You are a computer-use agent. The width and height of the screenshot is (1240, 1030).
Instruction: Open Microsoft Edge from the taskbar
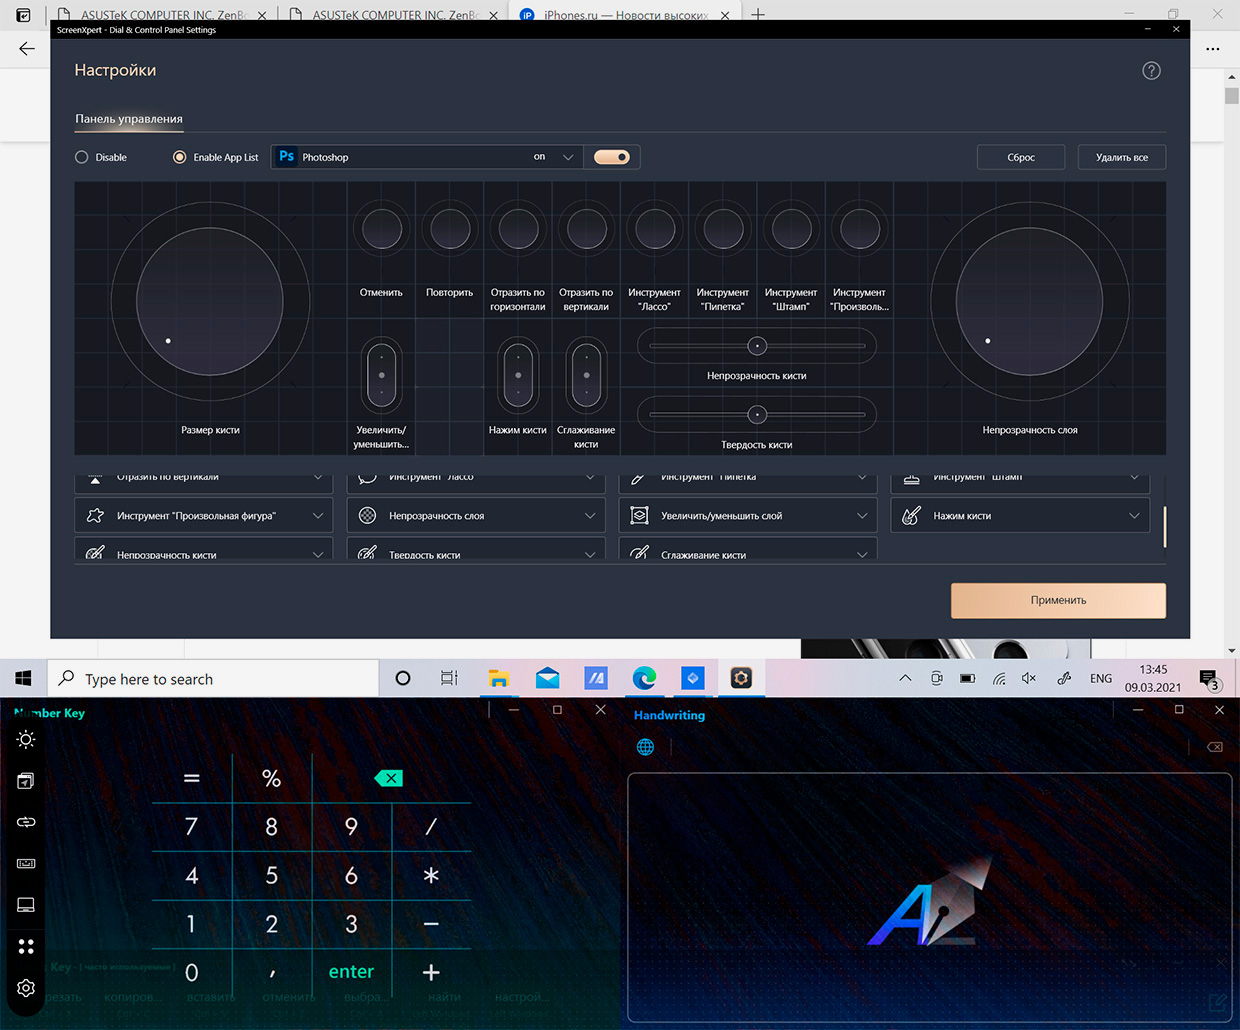tap(644, 678)
